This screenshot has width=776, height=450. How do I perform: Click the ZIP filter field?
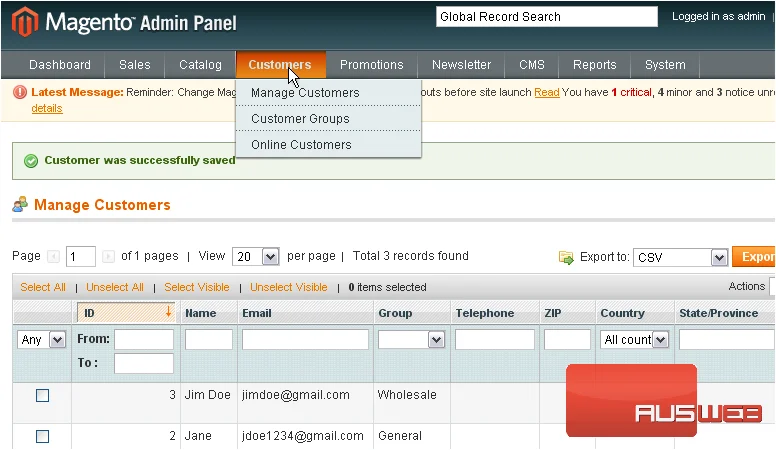click(x=567, y=340)
